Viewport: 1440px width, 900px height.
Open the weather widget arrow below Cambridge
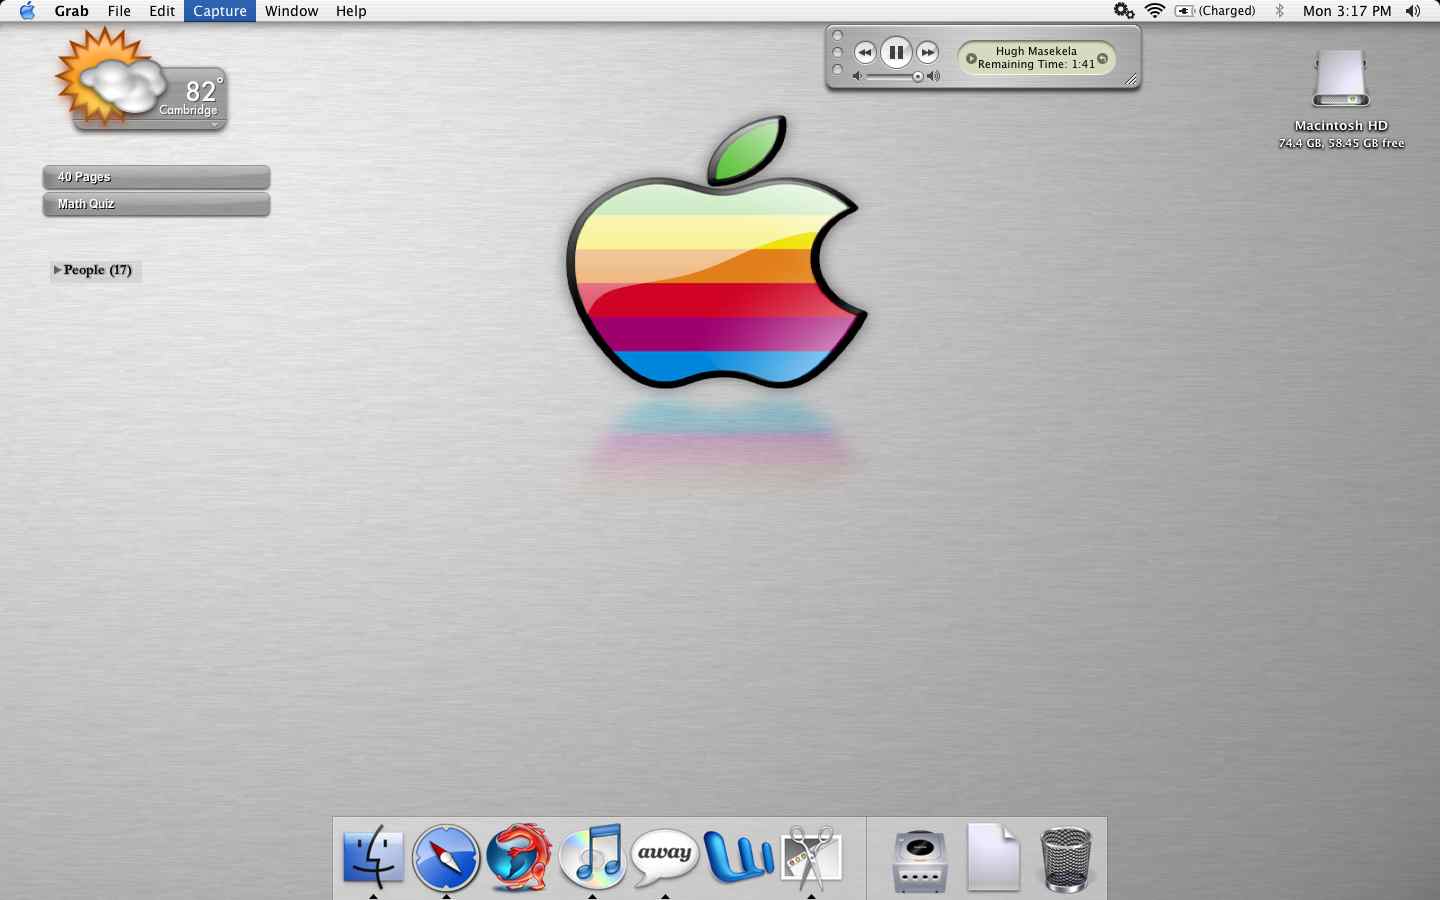[215, 125]
